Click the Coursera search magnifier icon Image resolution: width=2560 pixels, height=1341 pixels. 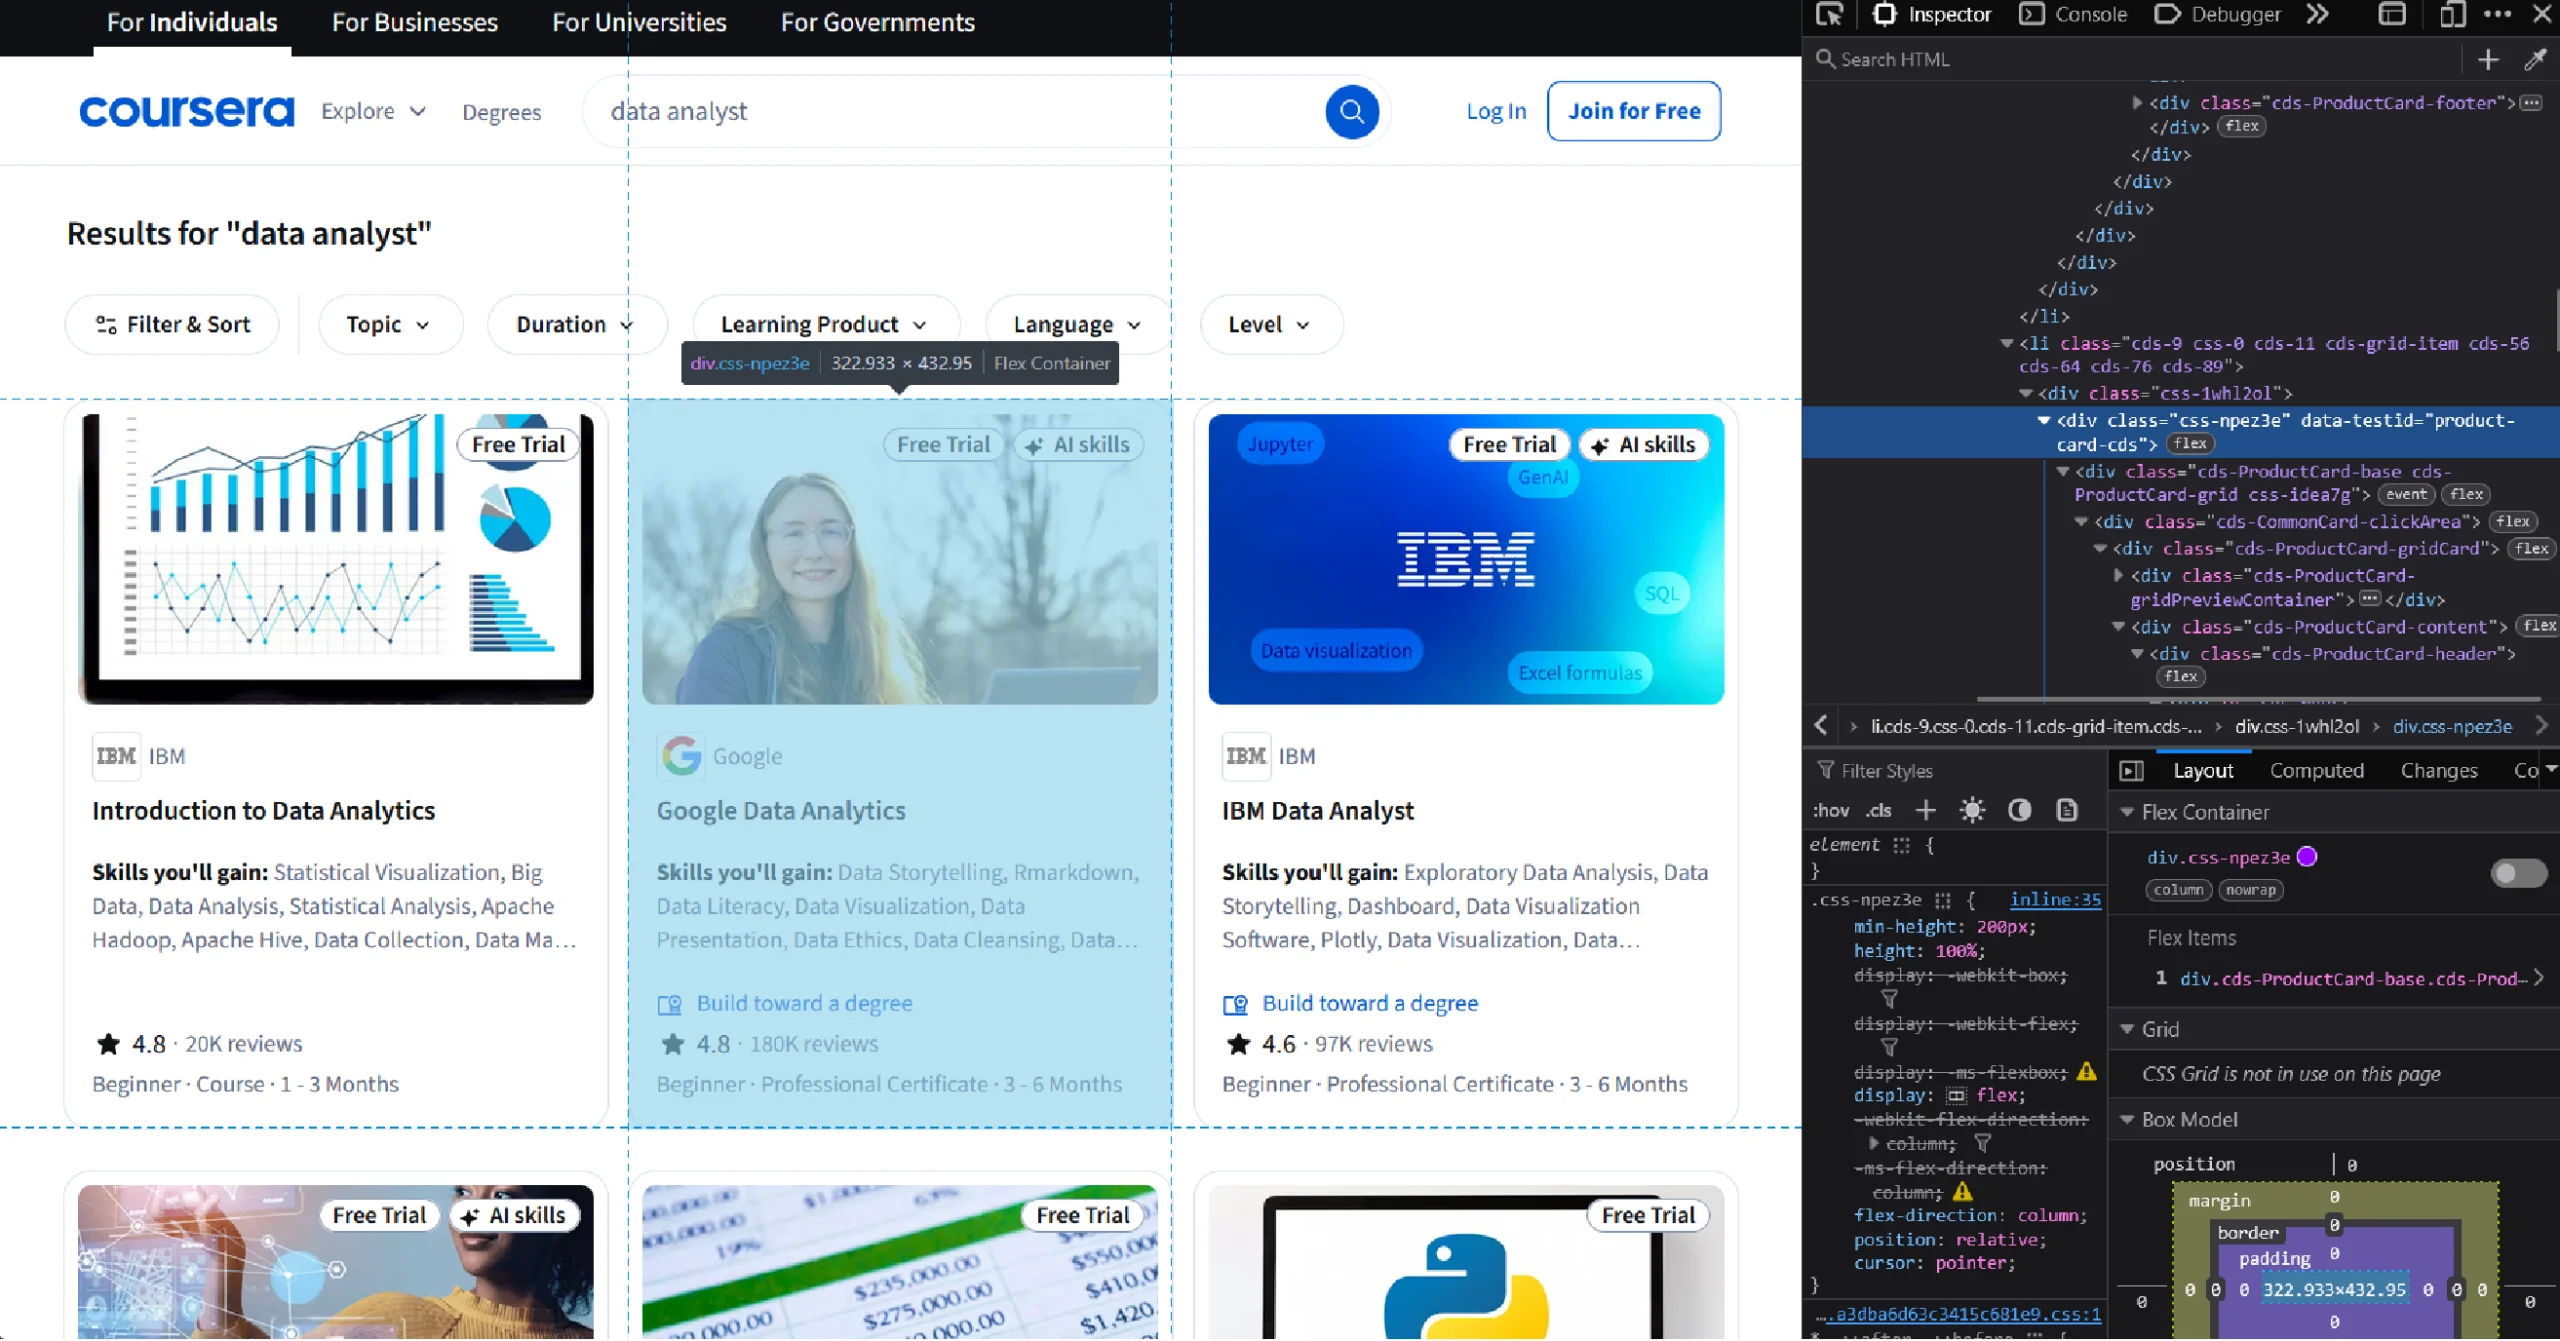tap(1352, 111)
